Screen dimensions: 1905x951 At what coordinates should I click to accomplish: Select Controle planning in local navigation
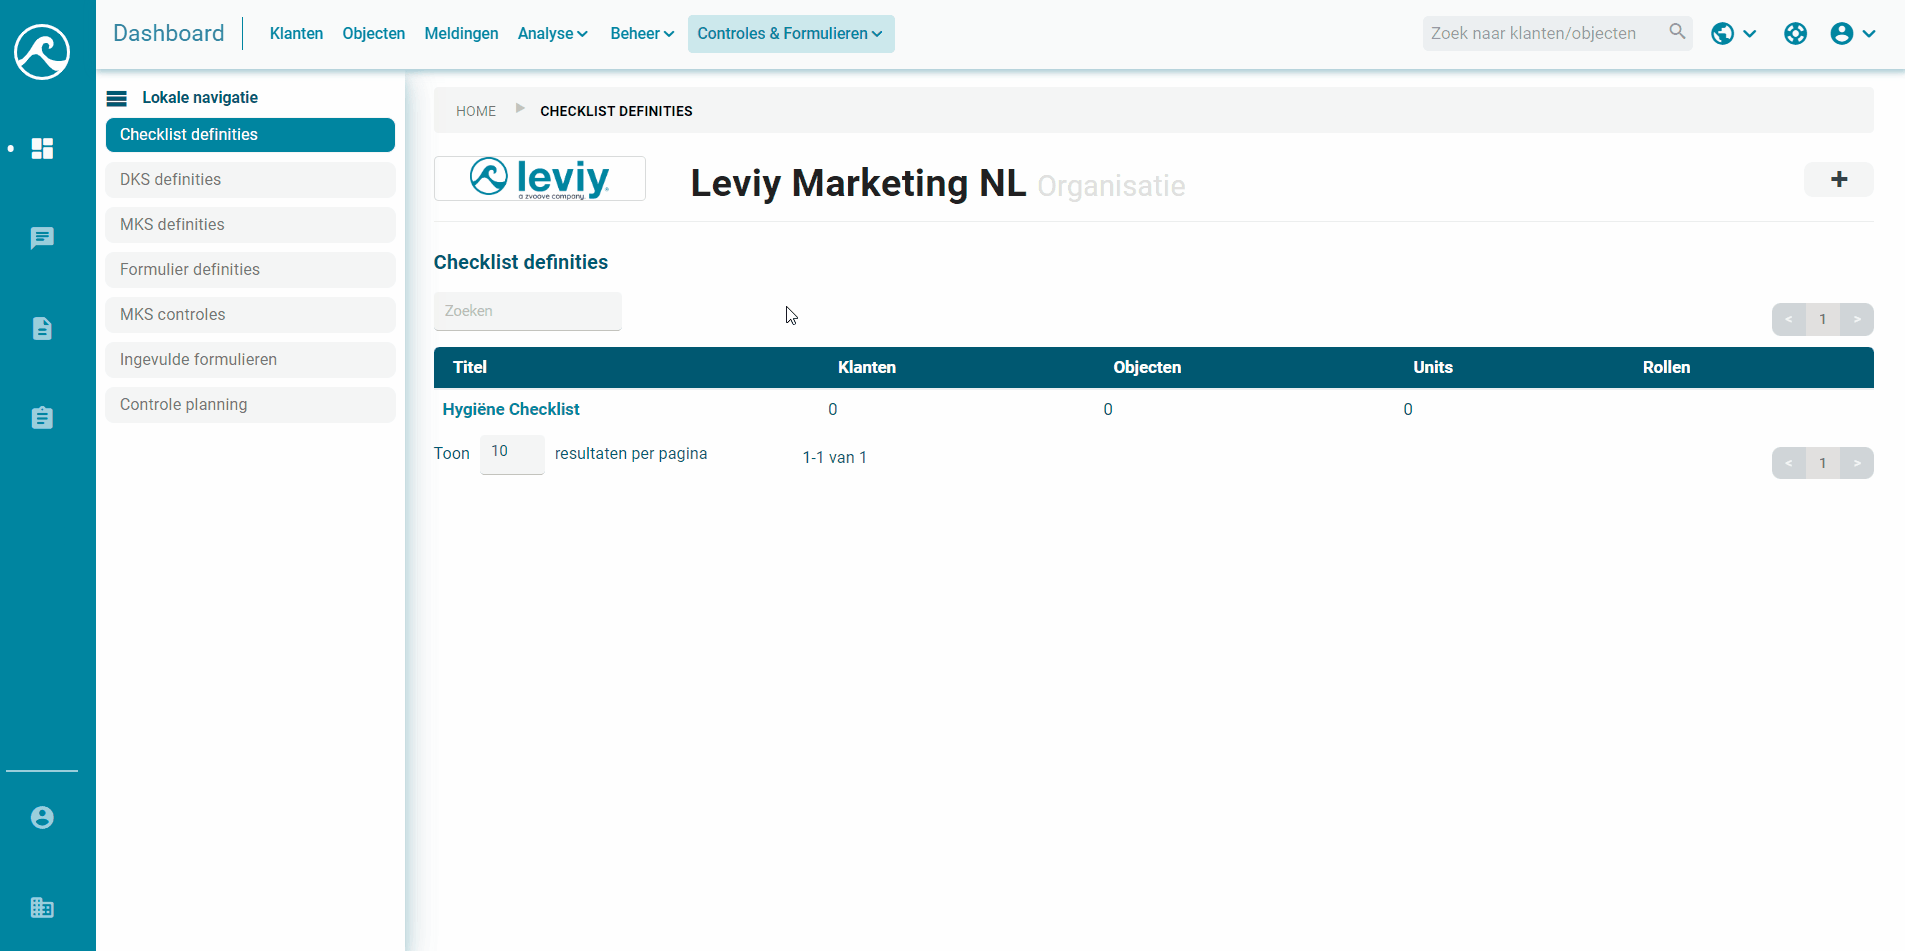coord(250,405)
